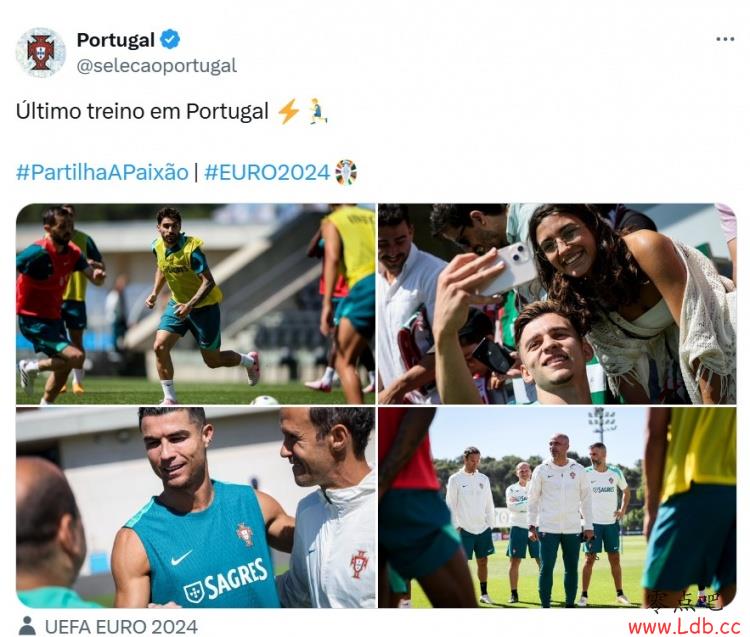The image size is (750, 637).
Task: Open the #PartilhaAPaixão hashtag
Action: 102,172
